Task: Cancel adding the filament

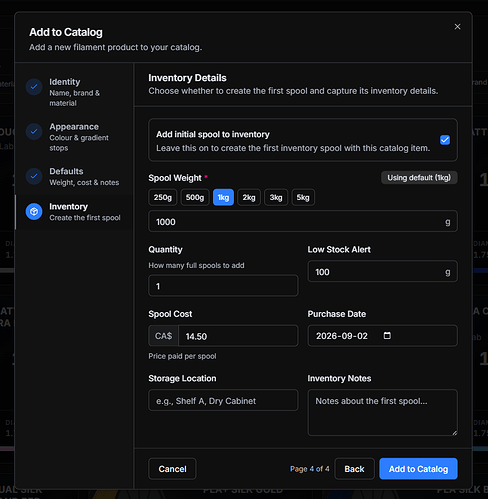Action: 172,469
